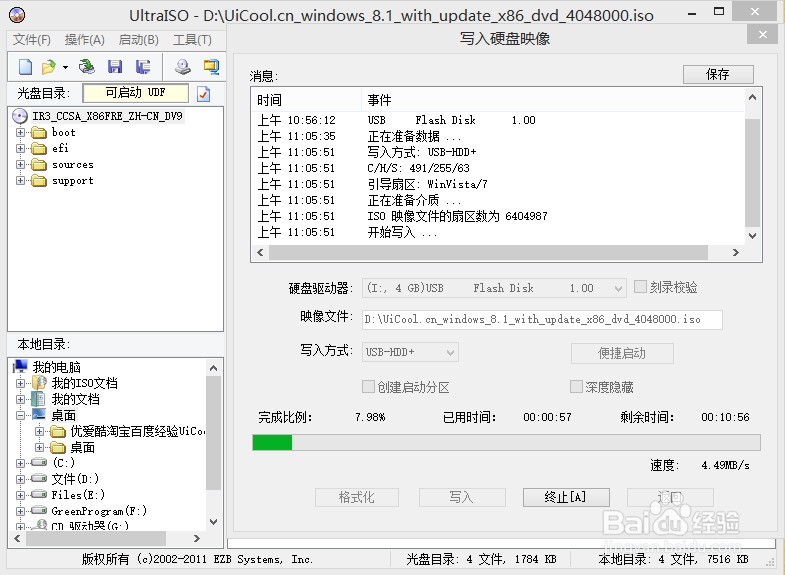The image size is (785, 575).
Task: Open the 文件(F) menu
Action: point(32,40)
